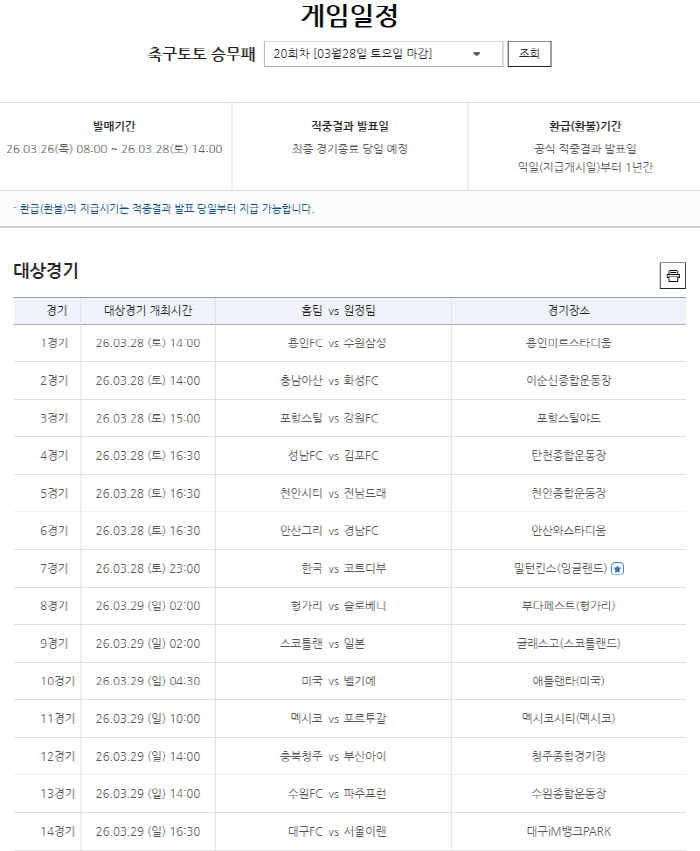
Task: Click the 26.03.29 (일) 04:30 time cell
Action: (x=148, y=681)
